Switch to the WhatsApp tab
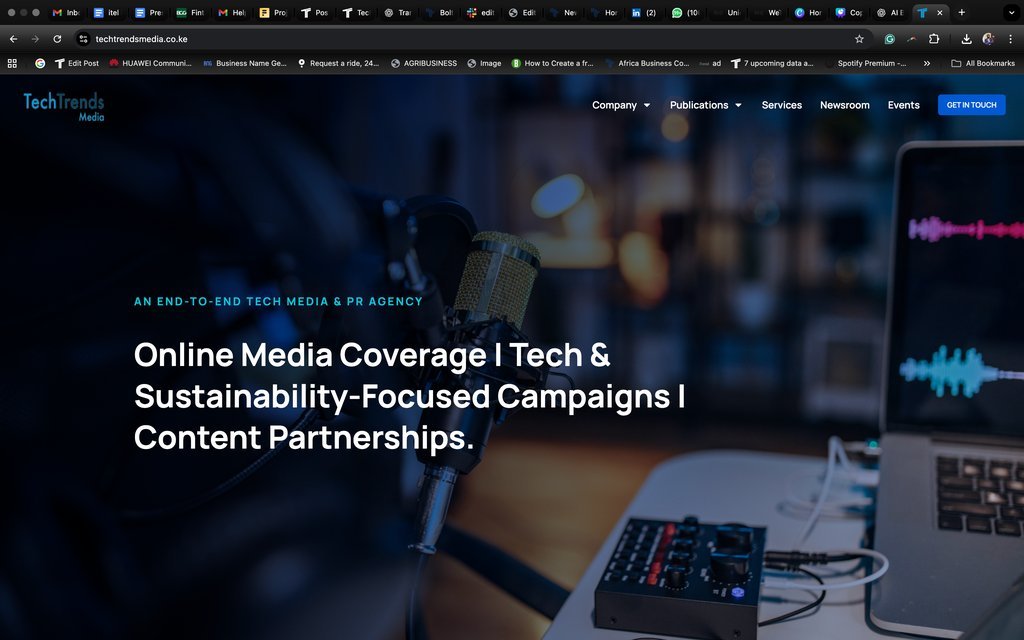 click(685, 12)
